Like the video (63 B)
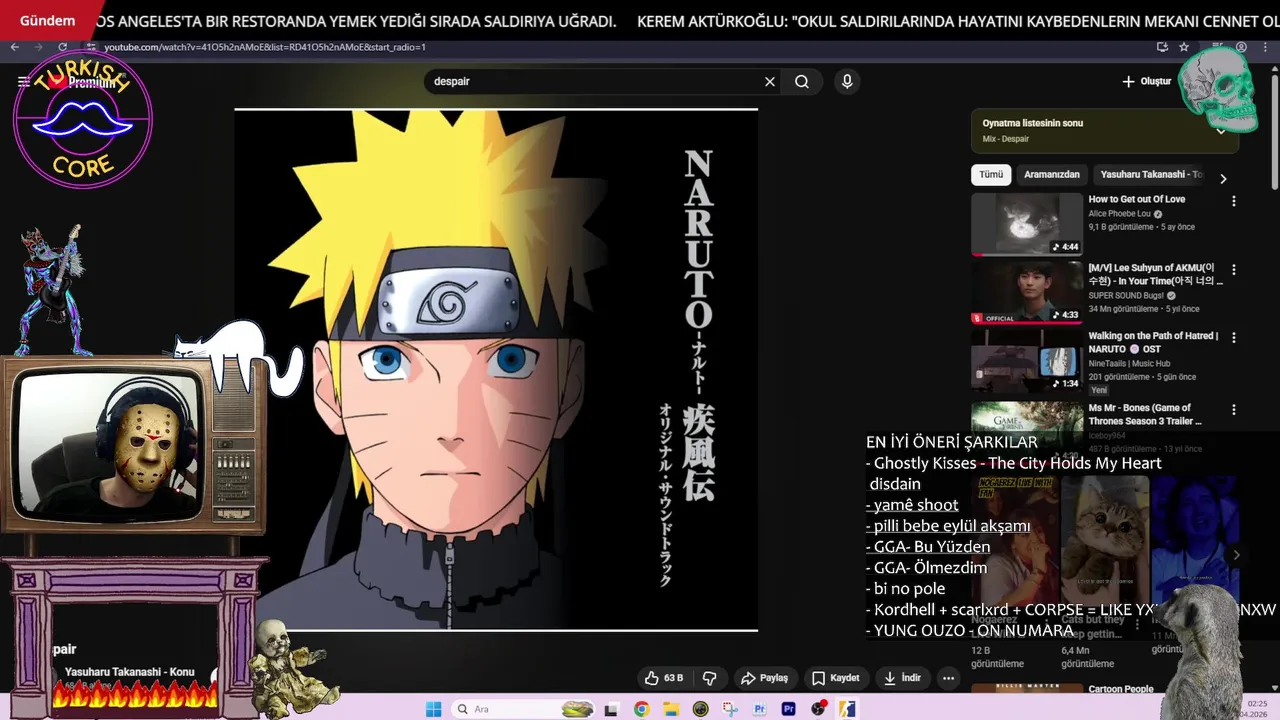Image resolution: width=1280 pixels, height=720 pixels. tap(665, 678)
